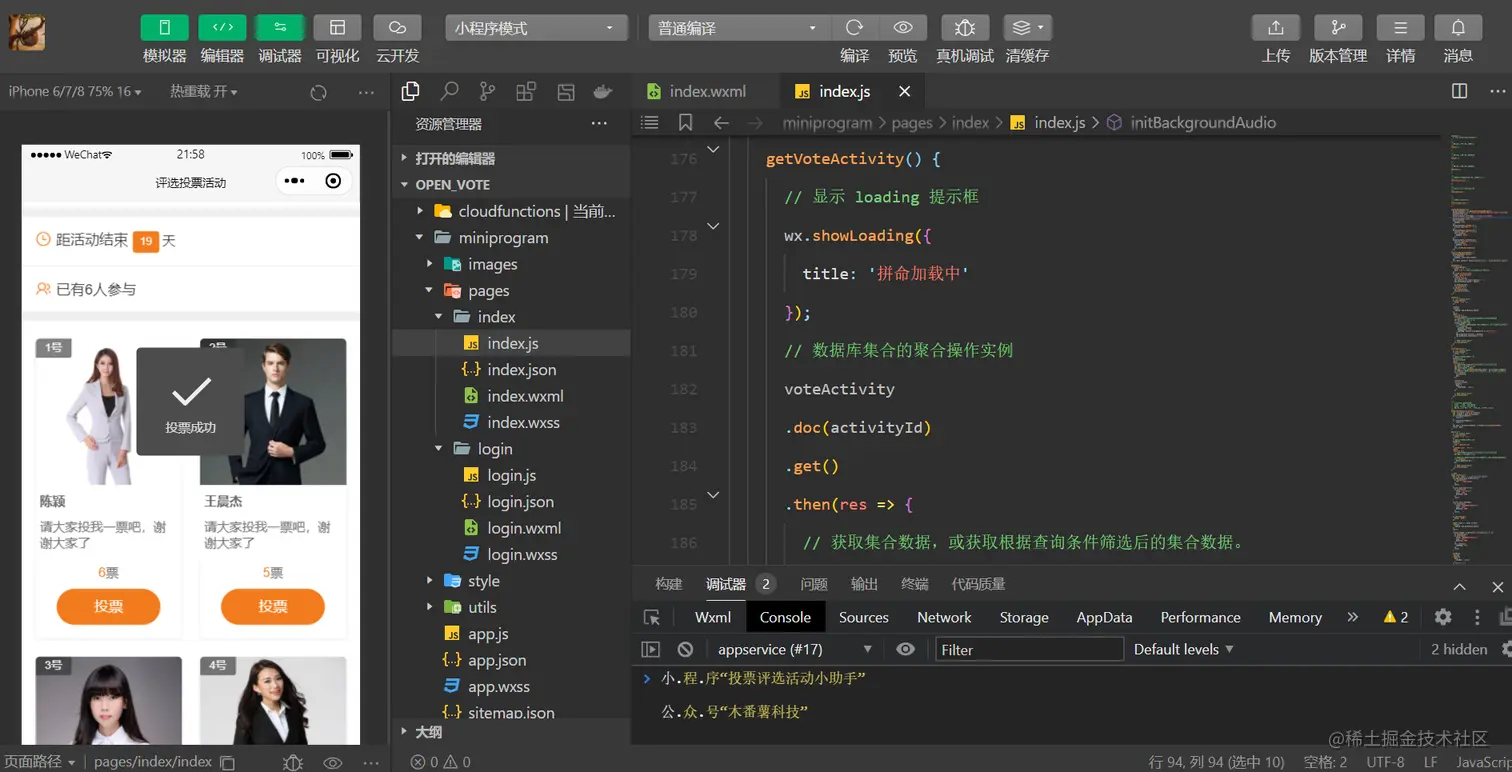Click initBackgroundAudio in the breadcrumb
The image size is (1512, 772).
1203,122
